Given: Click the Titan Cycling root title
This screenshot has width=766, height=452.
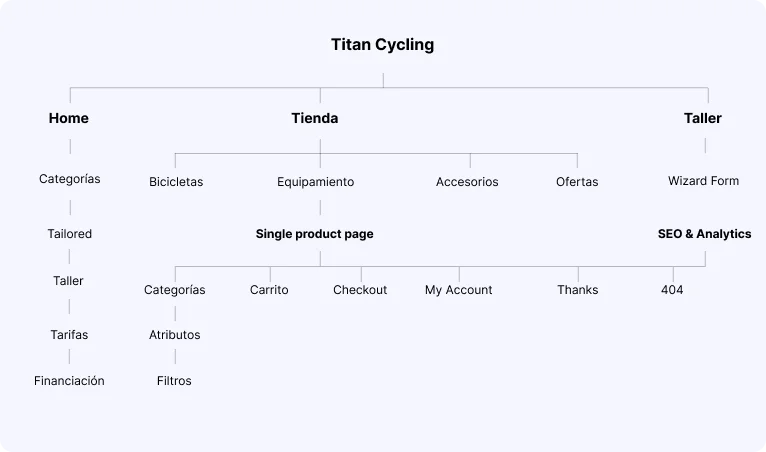Looking at the screenshot, I should [382, 45].
